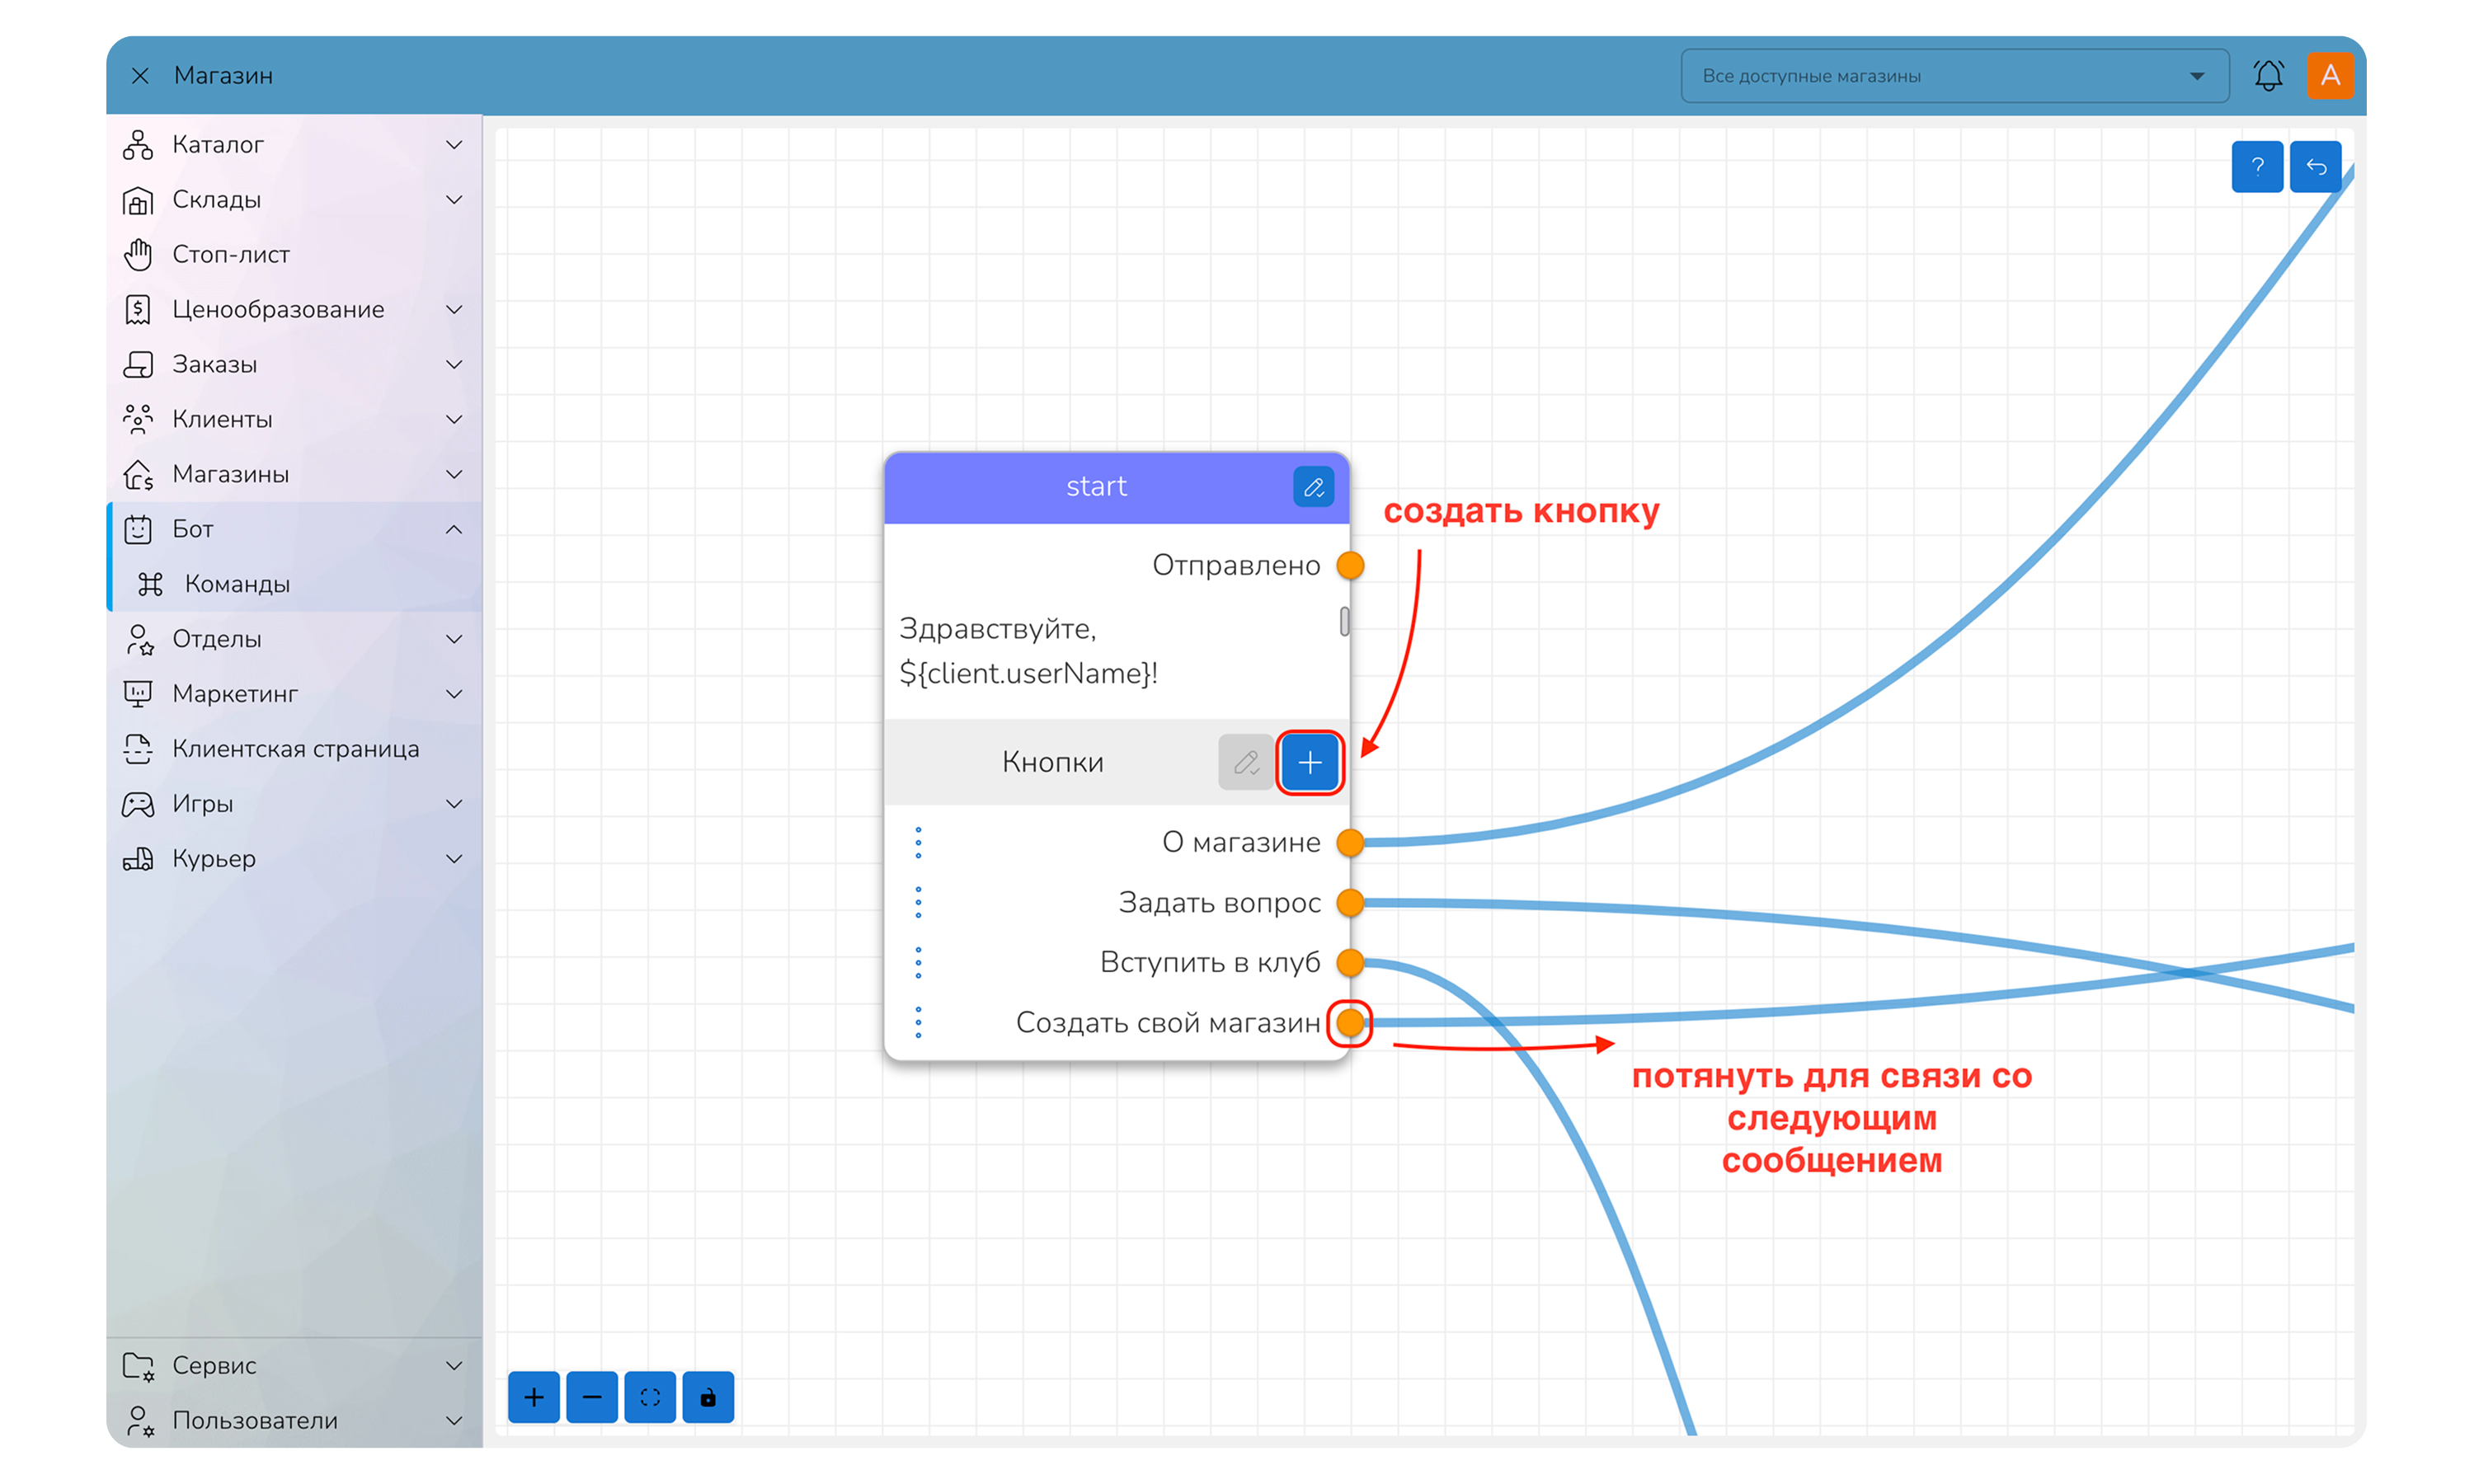Open Клиентская страница link

[x=295, y=749]
